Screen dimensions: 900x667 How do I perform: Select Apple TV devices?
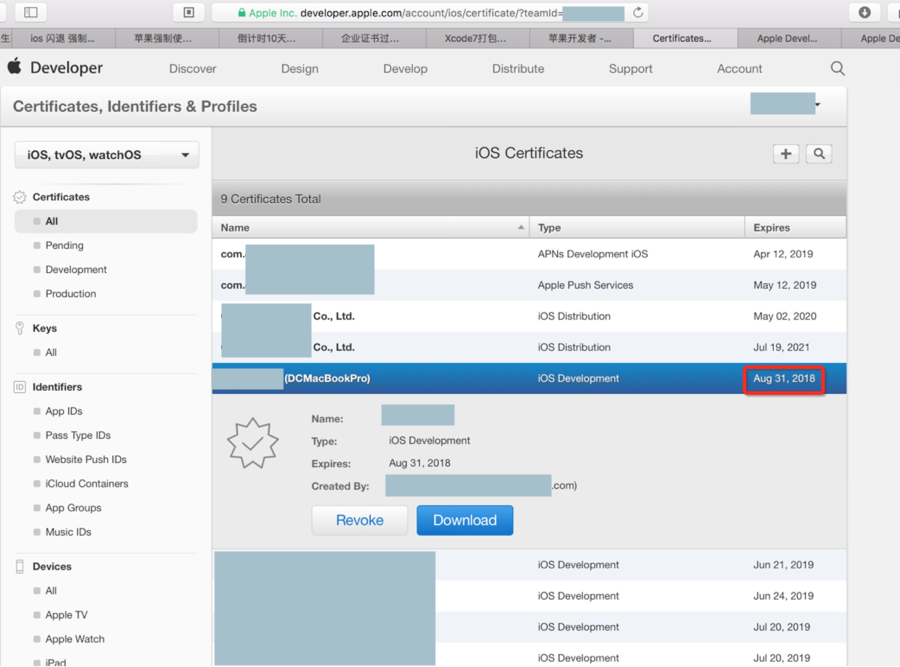(66, 615)
